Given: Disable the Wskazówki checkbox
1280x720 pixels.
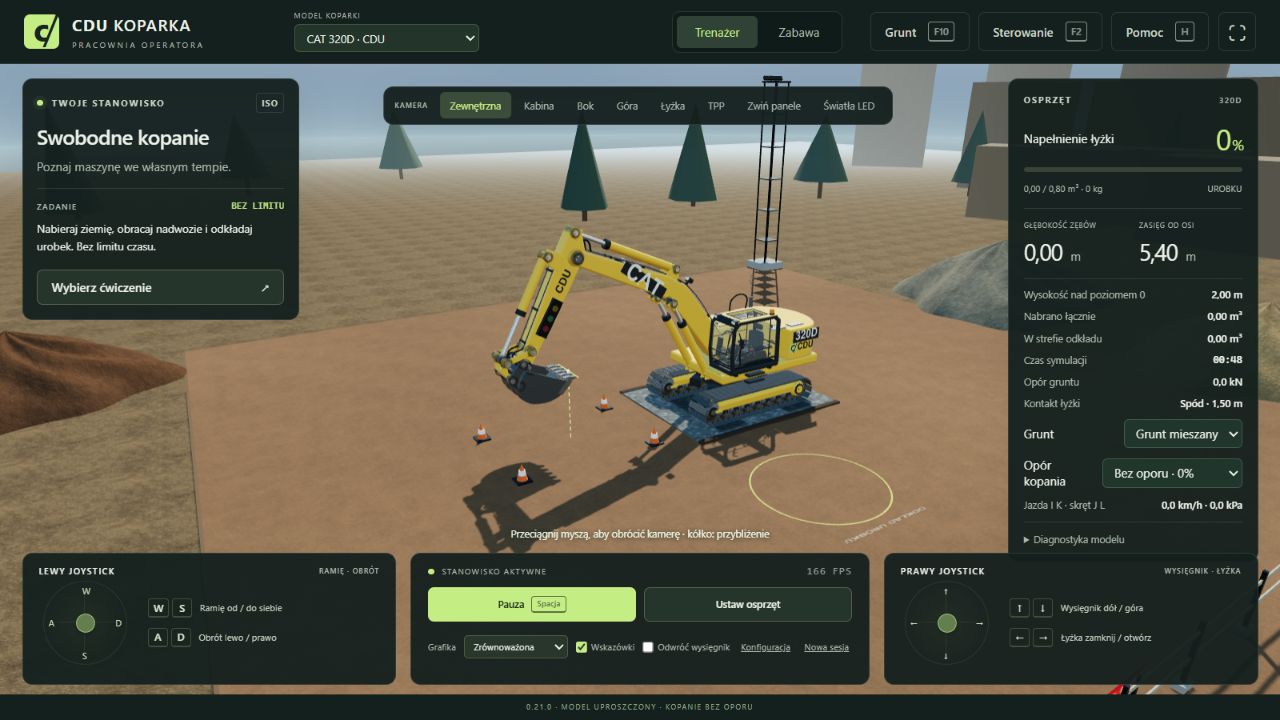Looking at the screenshot, I should coord(581,647).
